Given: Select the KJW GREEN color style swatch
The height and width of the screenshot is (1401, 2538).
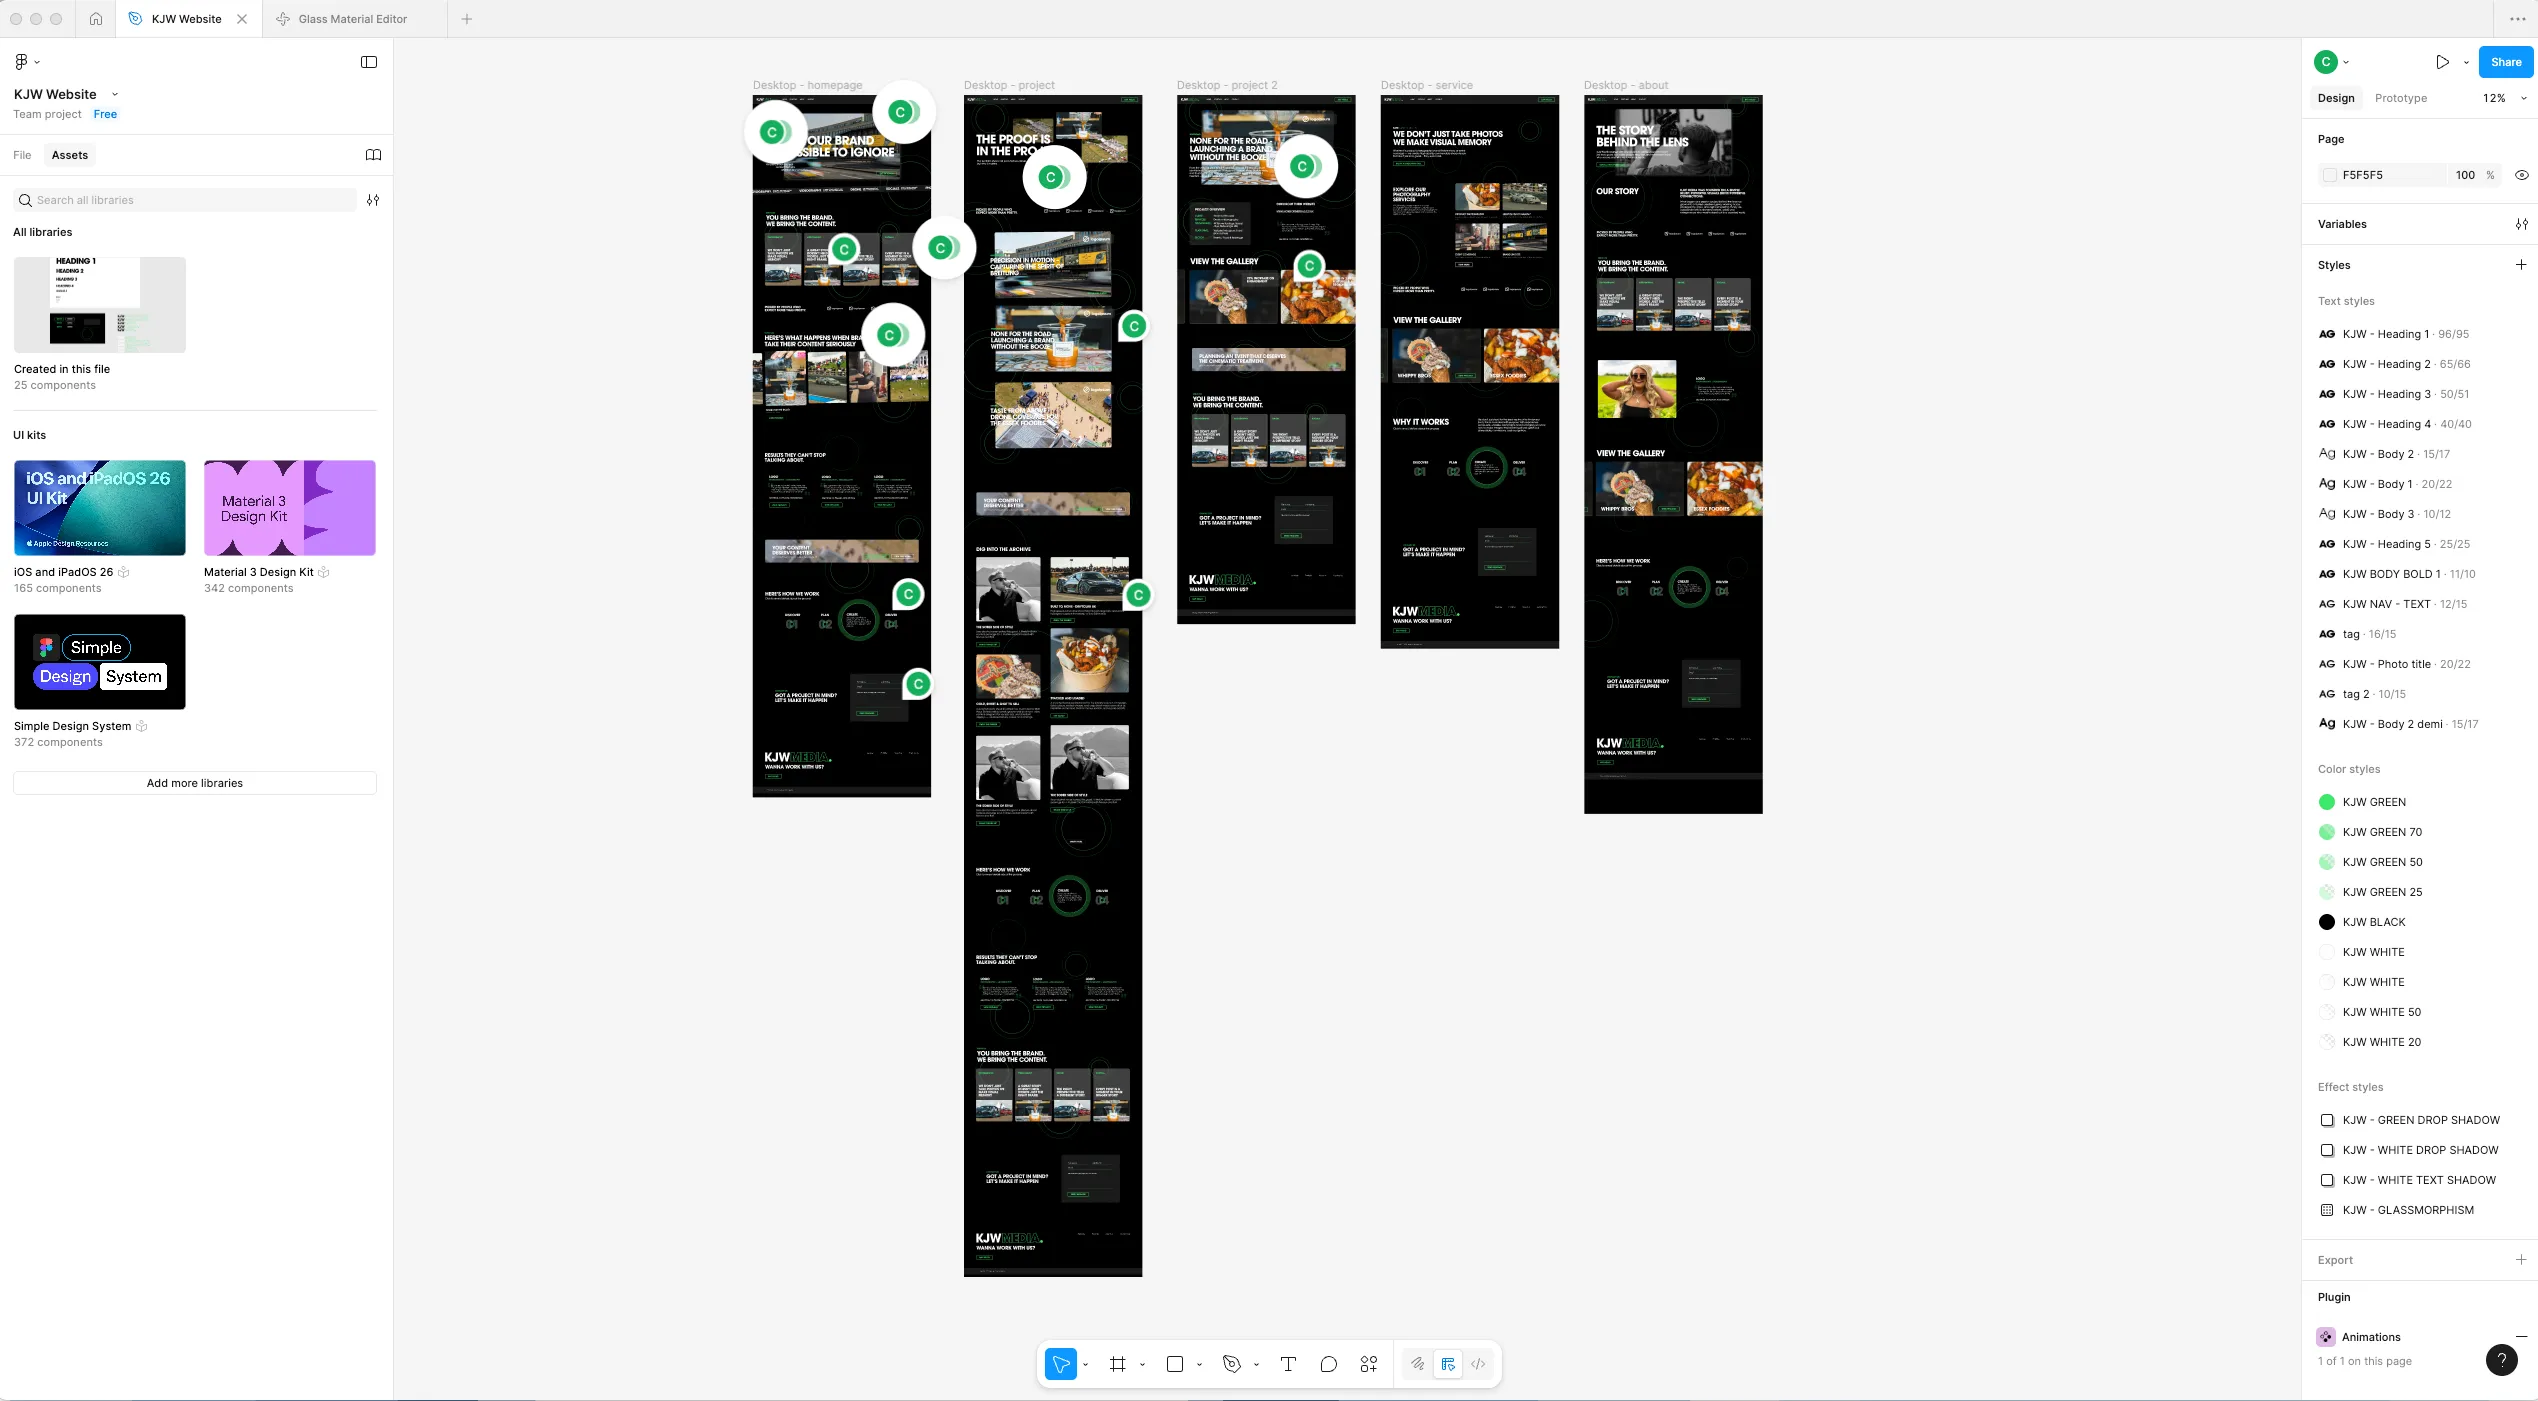Looking at the screenshot, I should click(2327, 802).
